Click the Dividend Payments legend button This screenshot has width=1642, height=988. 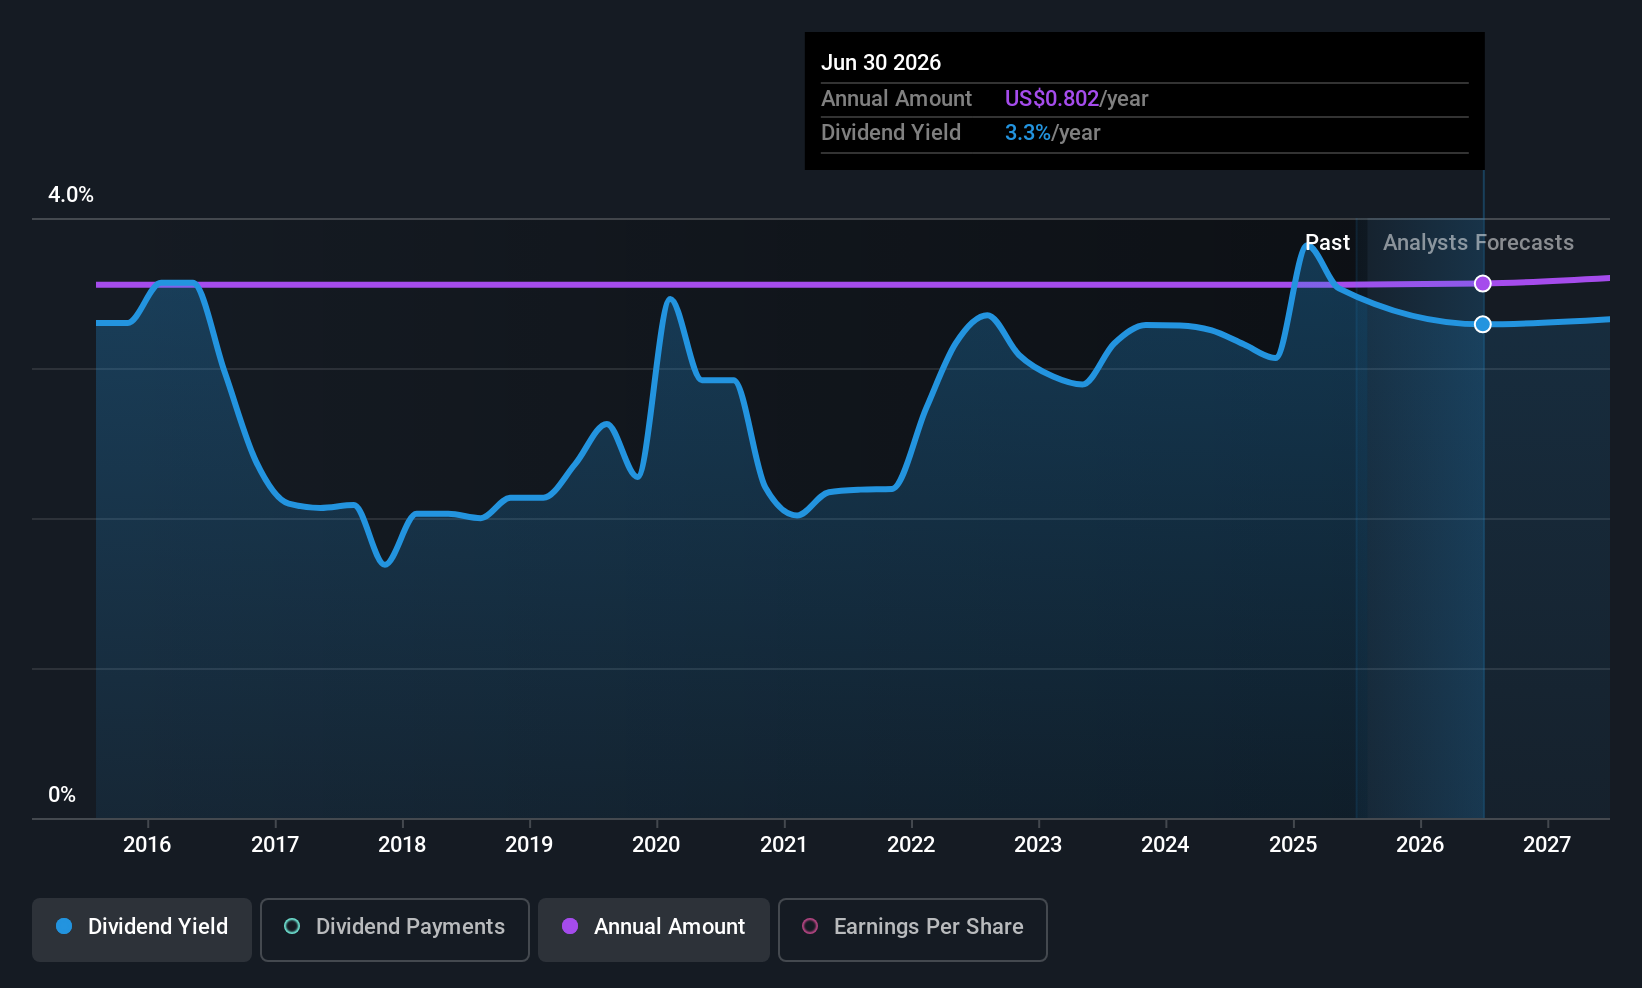(x=394, y=929)
